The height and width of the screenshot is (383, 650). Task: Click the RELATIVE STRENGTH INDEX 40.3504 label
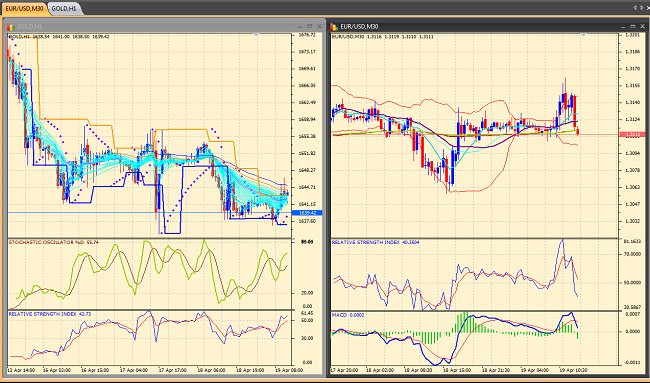pos(375,242)
